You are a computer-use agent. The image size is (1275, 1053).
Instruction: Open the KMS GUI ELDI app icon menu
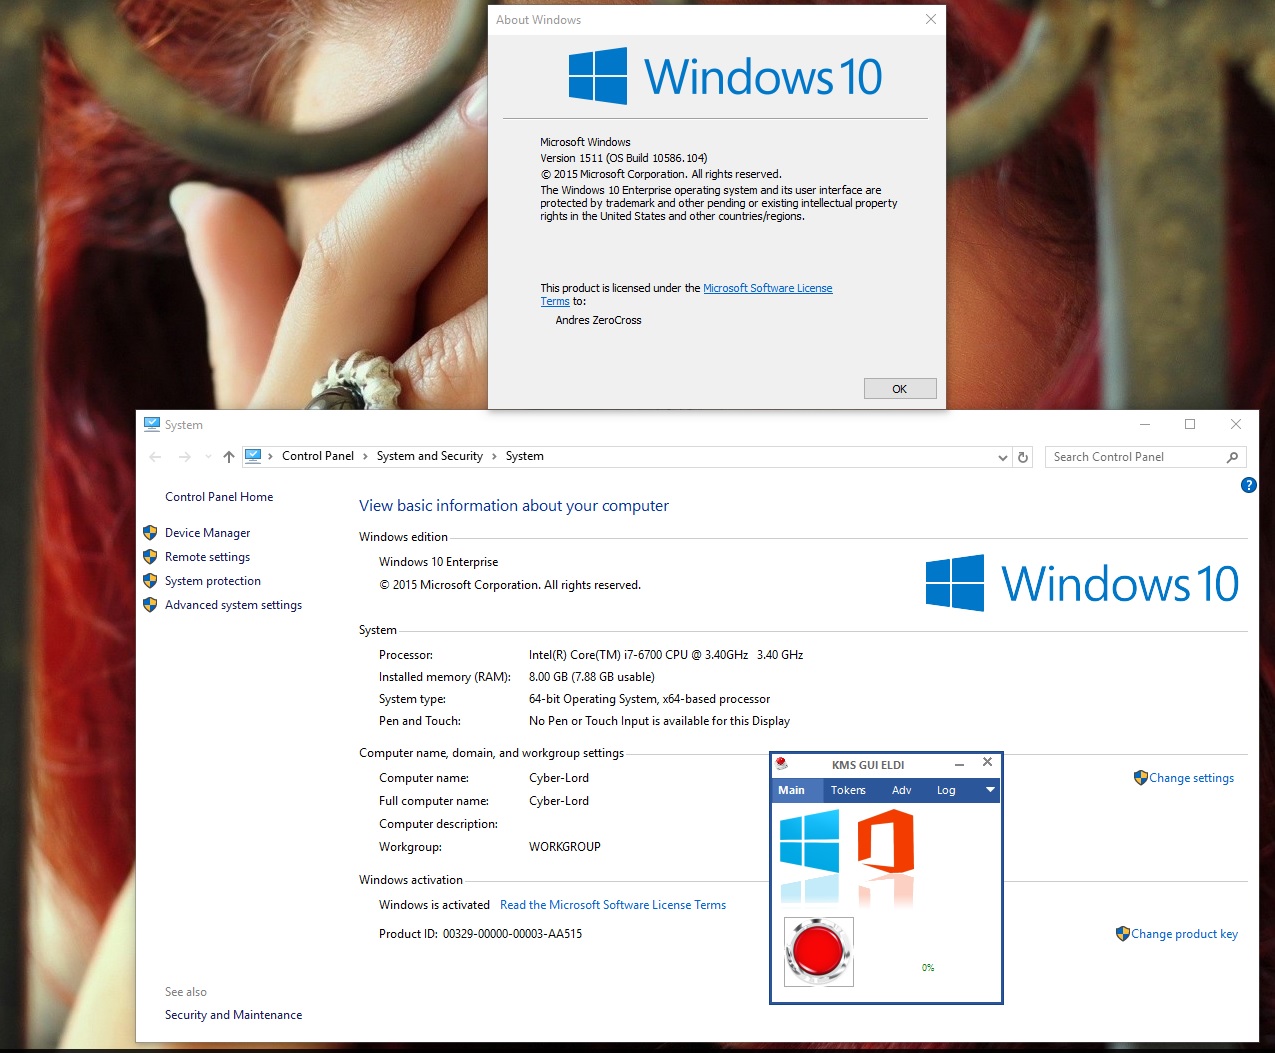pyautogui.click(x=782, y=764)
